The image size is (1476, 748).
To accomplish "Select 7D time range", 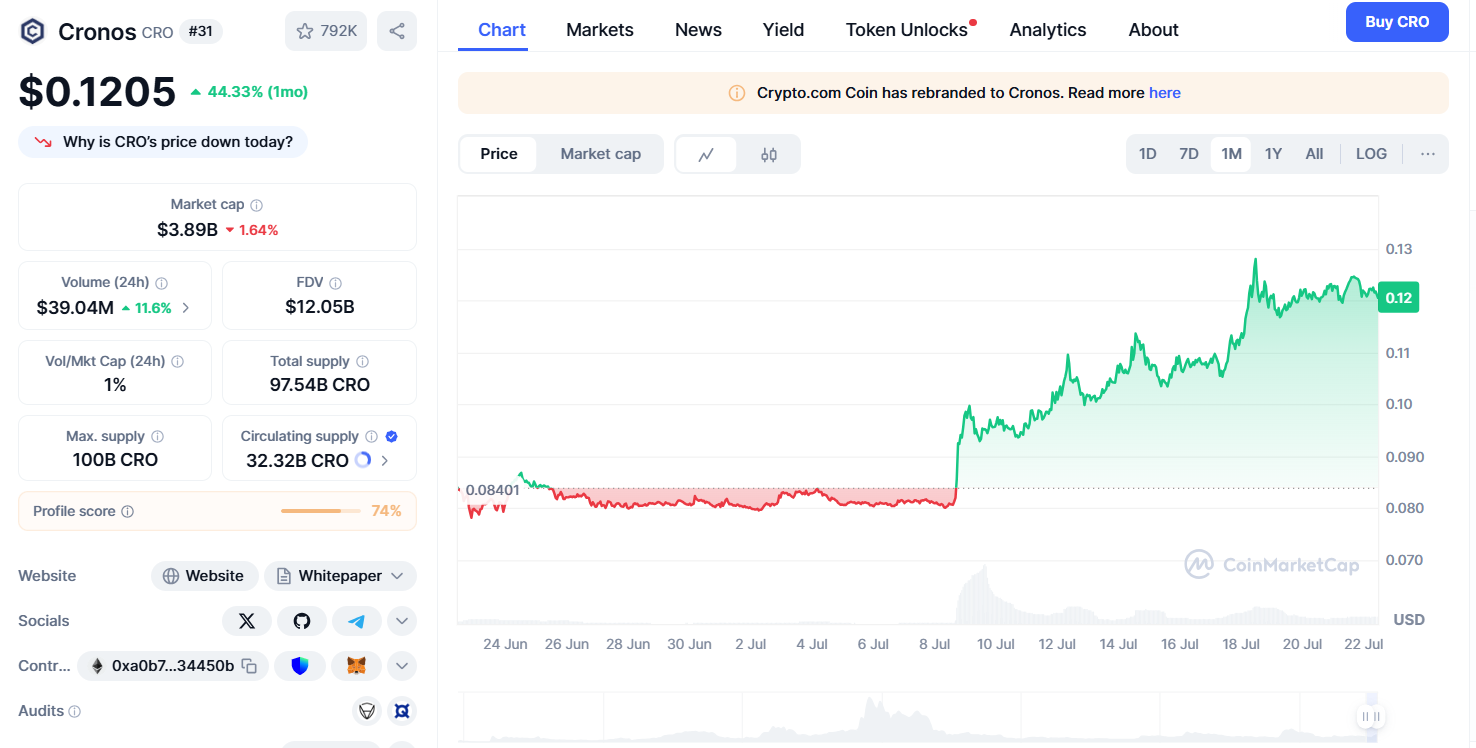I will click(x=1189, y=154).
